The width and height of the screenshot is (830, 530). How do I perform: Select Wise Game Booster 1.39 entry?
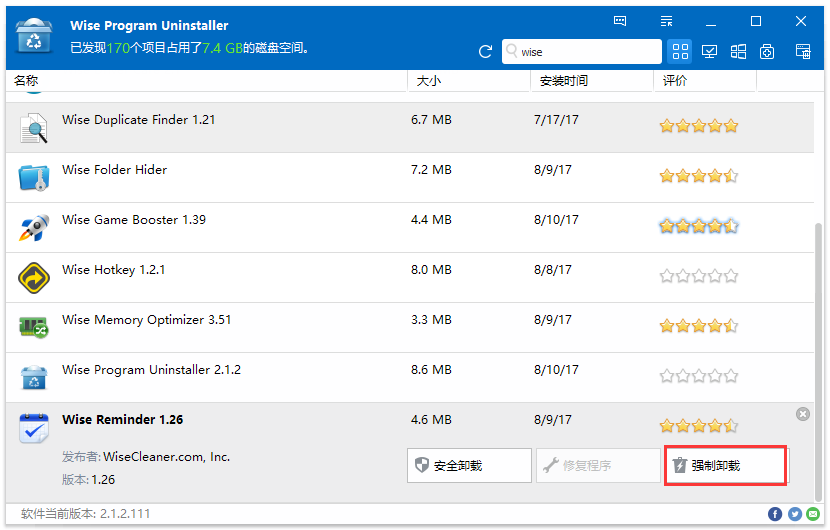click(134, 220)
